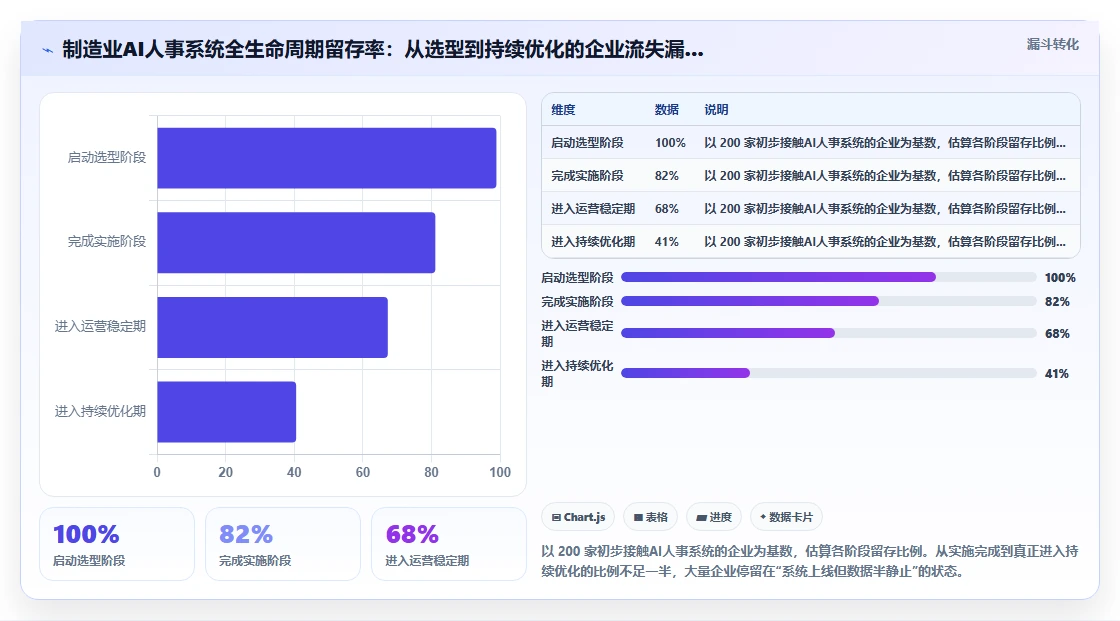
Task: Click the 进入持续优化期 label on the chart axis
Action: 100,411
